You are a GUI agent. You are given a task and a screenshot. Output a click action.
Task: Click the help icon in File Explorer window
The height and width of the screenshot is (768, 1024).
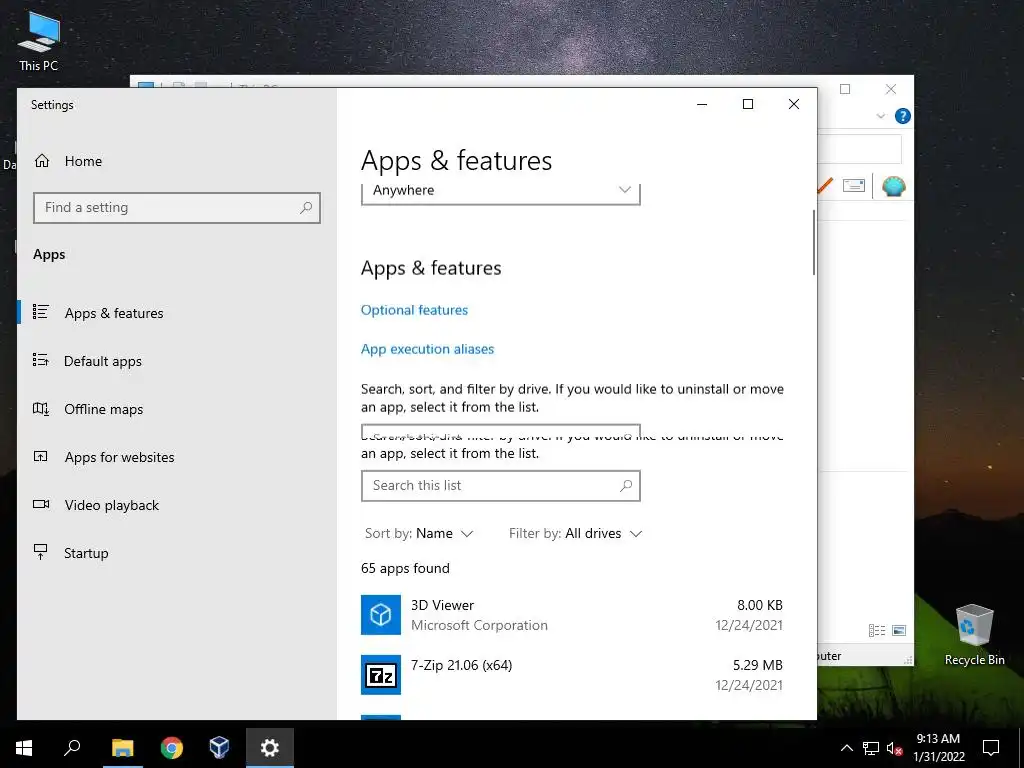(x=903, y=116)
